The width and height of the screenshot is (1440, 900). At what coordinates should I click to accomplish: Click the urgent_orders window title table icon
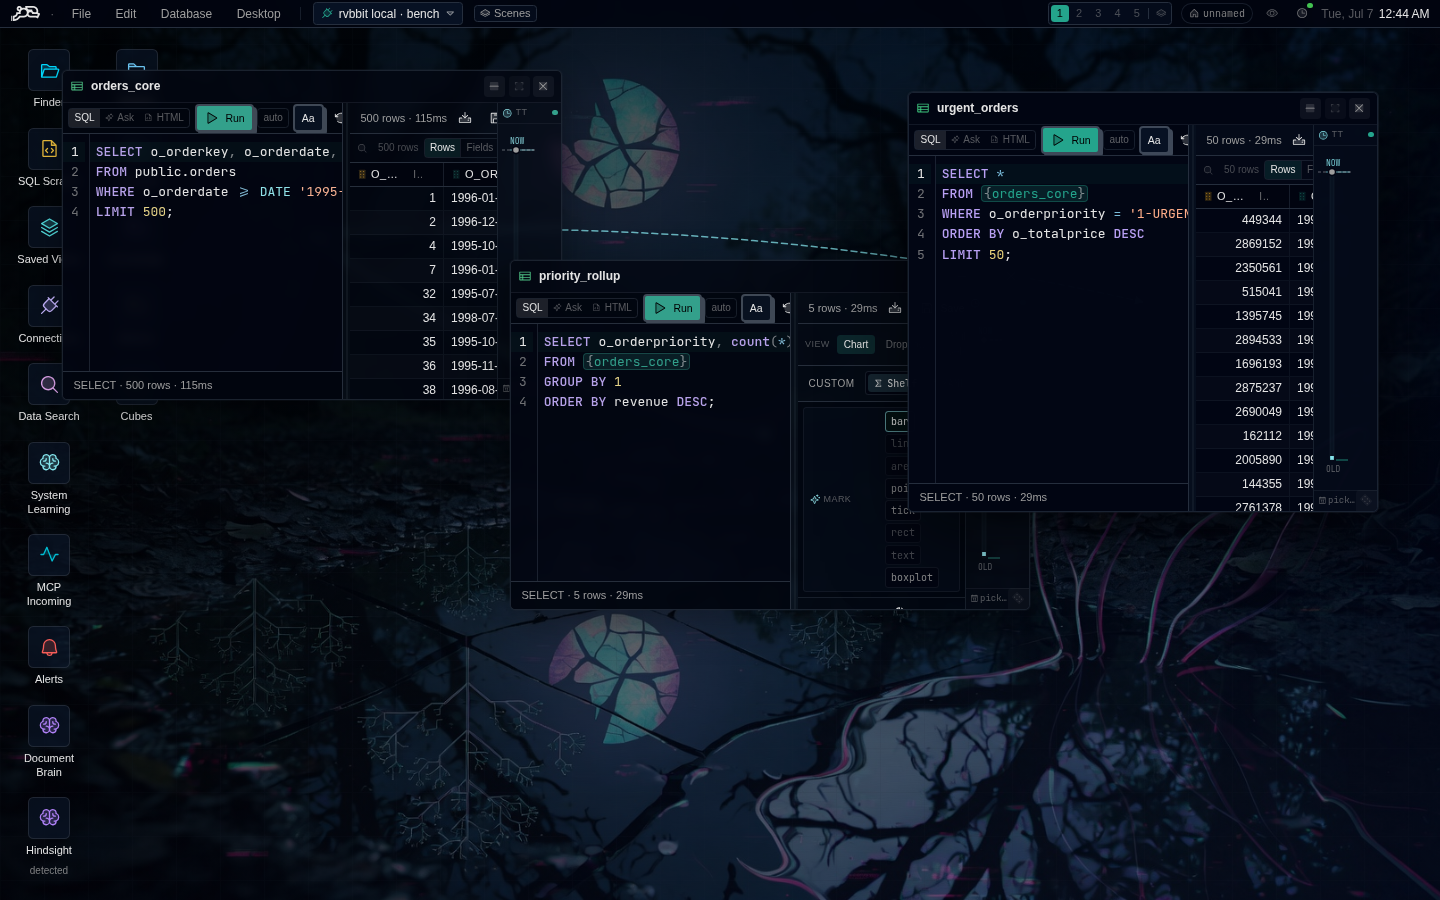point(923,108)
